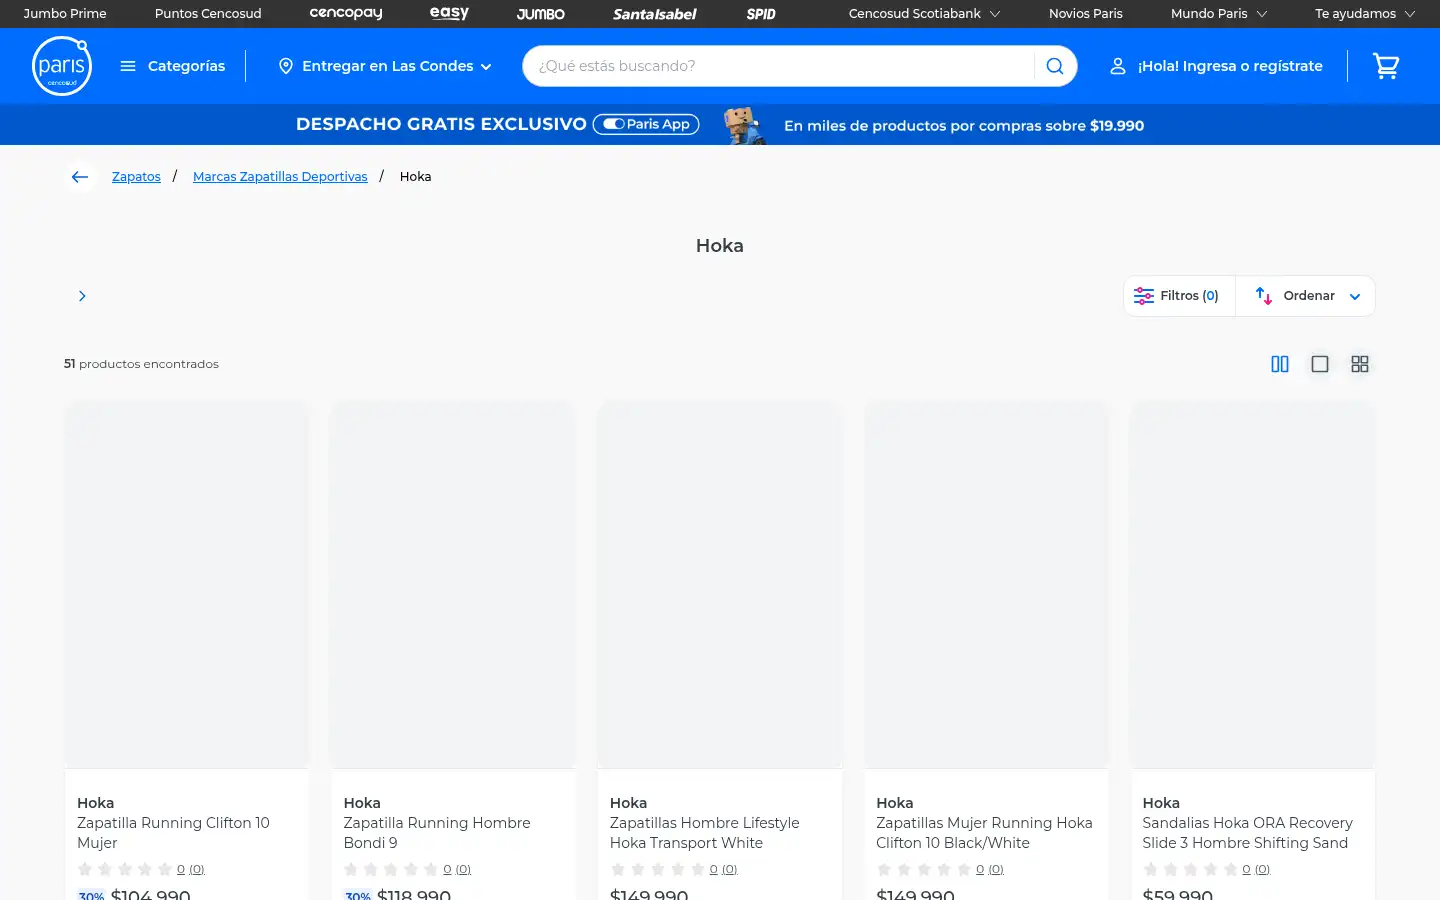Switch to grid product view
1440x900 pixels.
(1360, 364)
